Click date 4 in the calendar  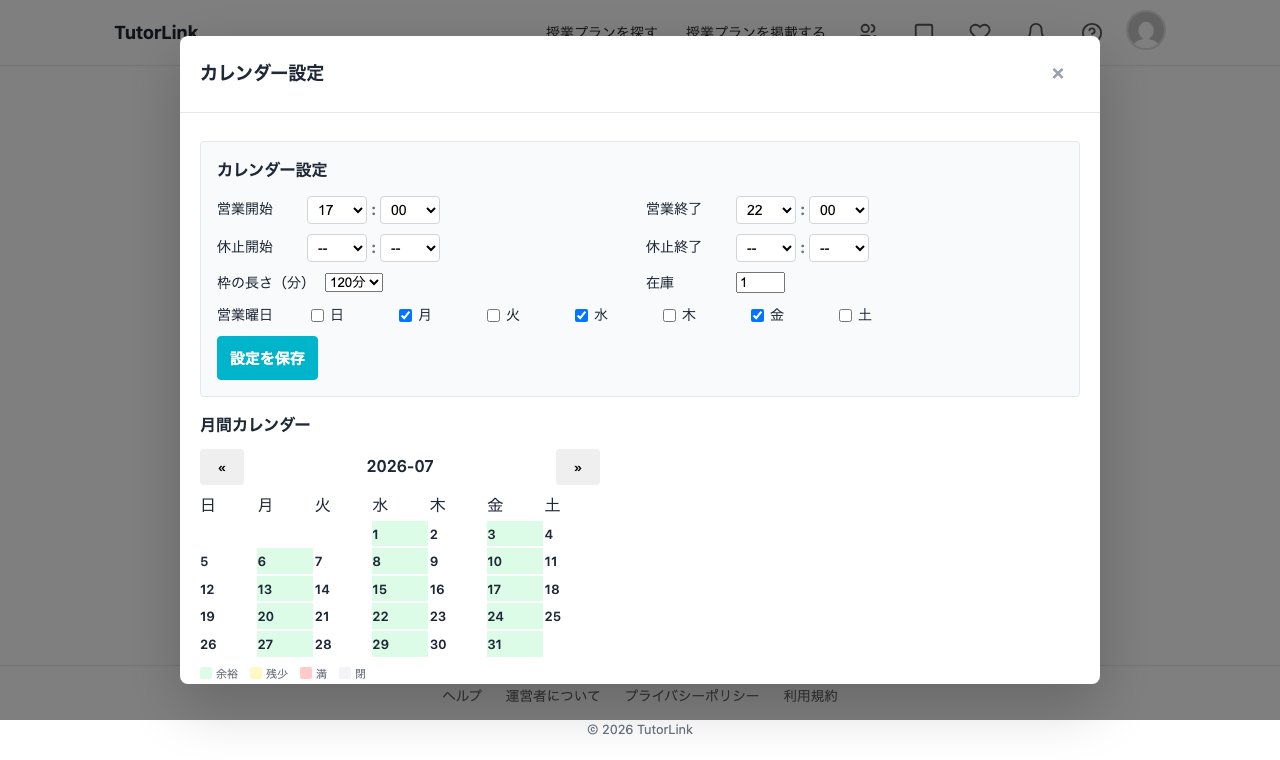point(572,534)
